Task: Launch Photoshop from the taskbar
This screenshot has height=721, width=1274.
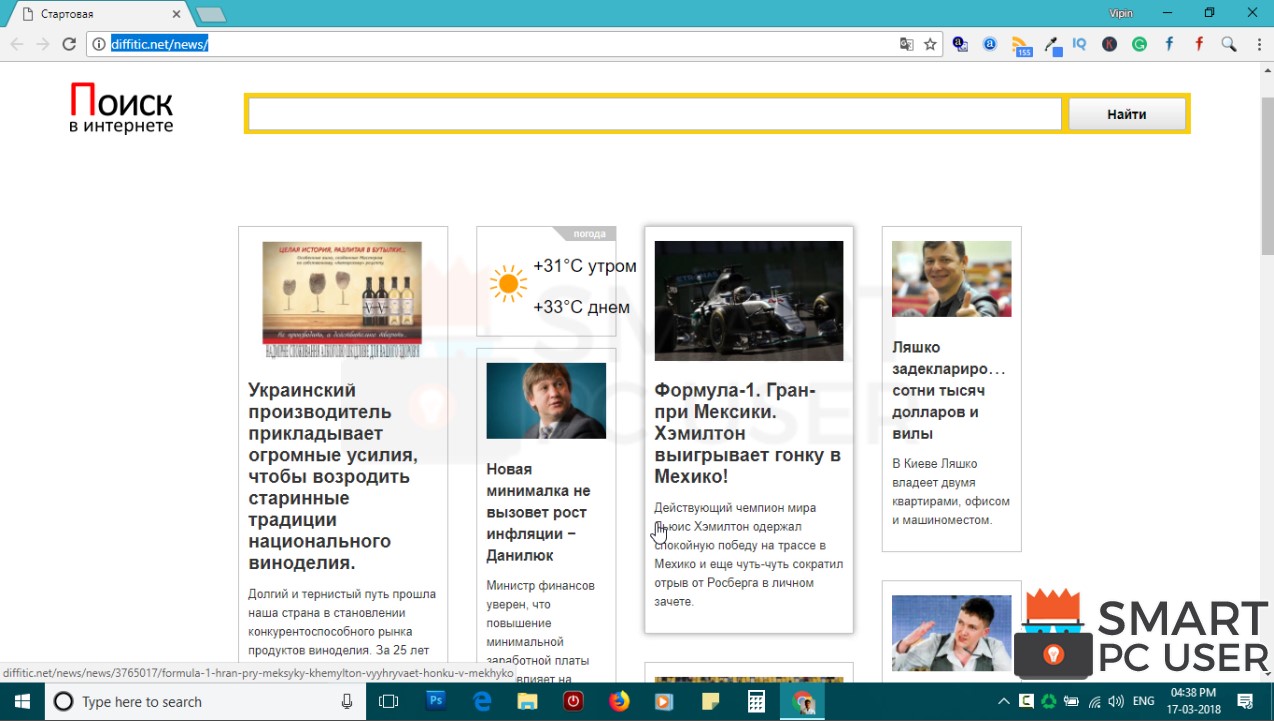Action: [435, 701]
